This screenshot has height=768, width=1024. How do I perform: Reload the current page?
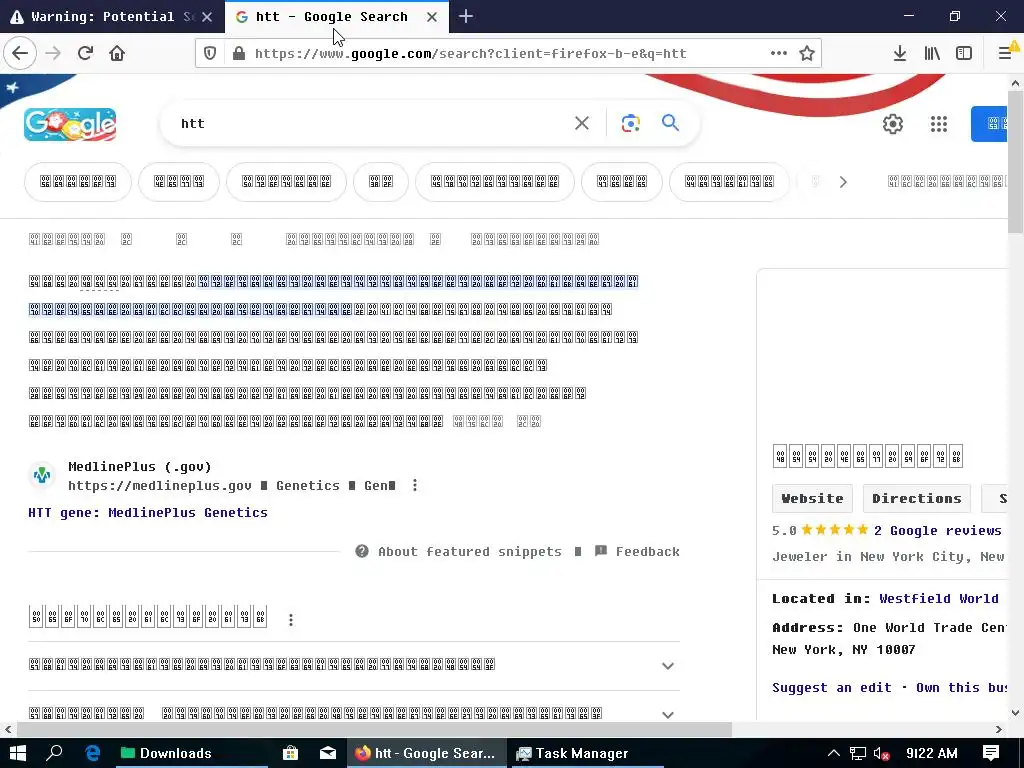[85, 53]
